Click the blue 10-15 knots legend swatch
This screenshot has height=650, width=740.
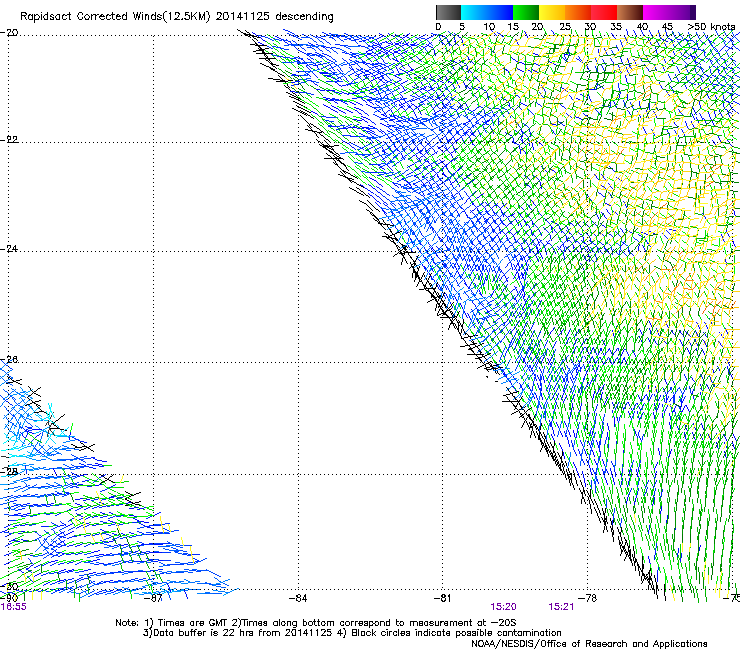point(500,12)
